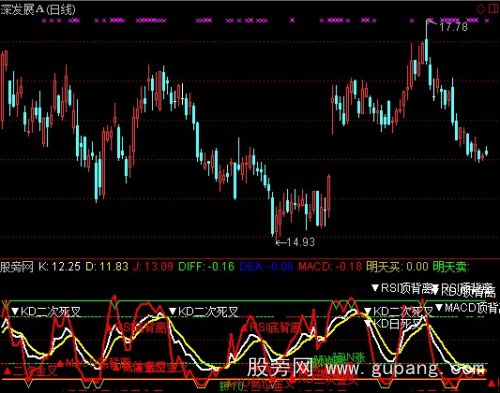This screenshot has width=500, height=393.
Task: Click the KD二次死叉 marker above KD日死叉
Action: click(x=398, y=312)
